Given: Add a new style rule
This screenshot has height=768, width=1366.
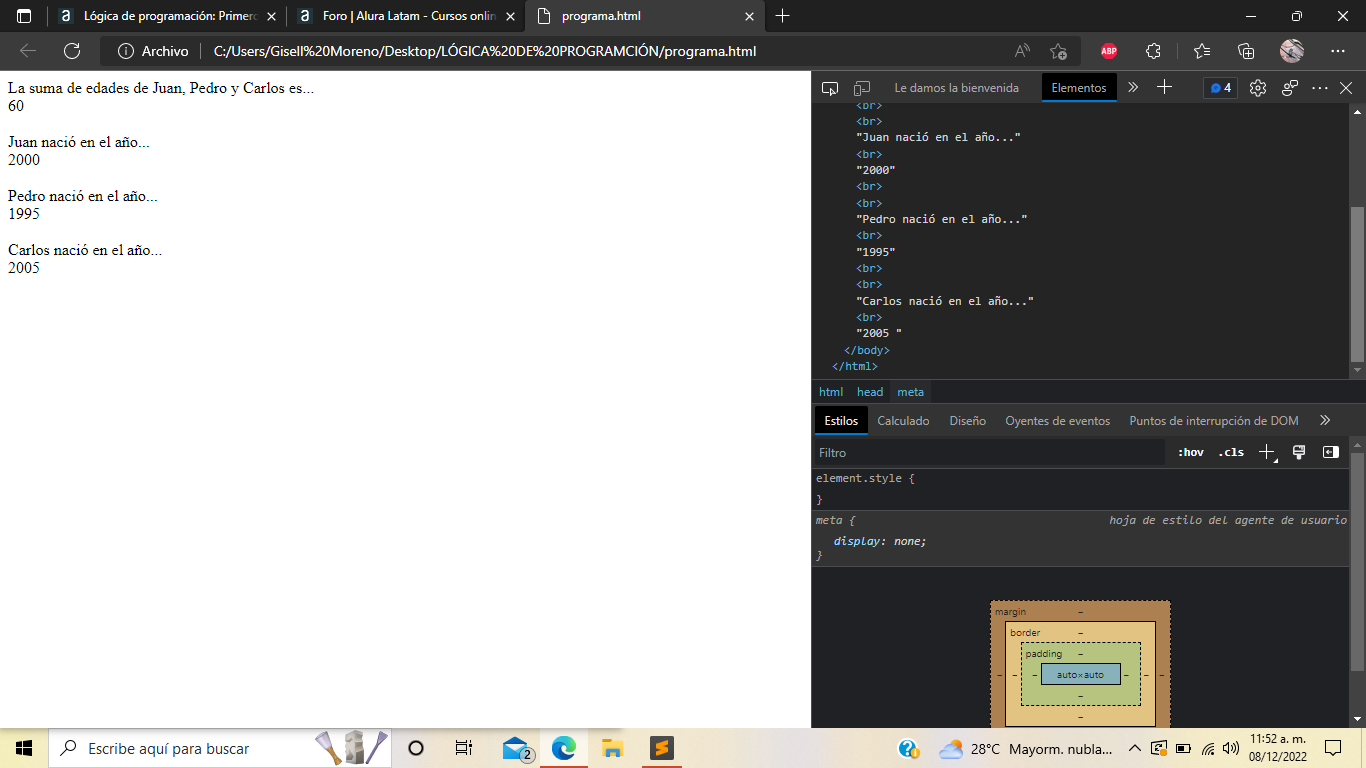Looking at the screenshot, I should coord(1267,453).
